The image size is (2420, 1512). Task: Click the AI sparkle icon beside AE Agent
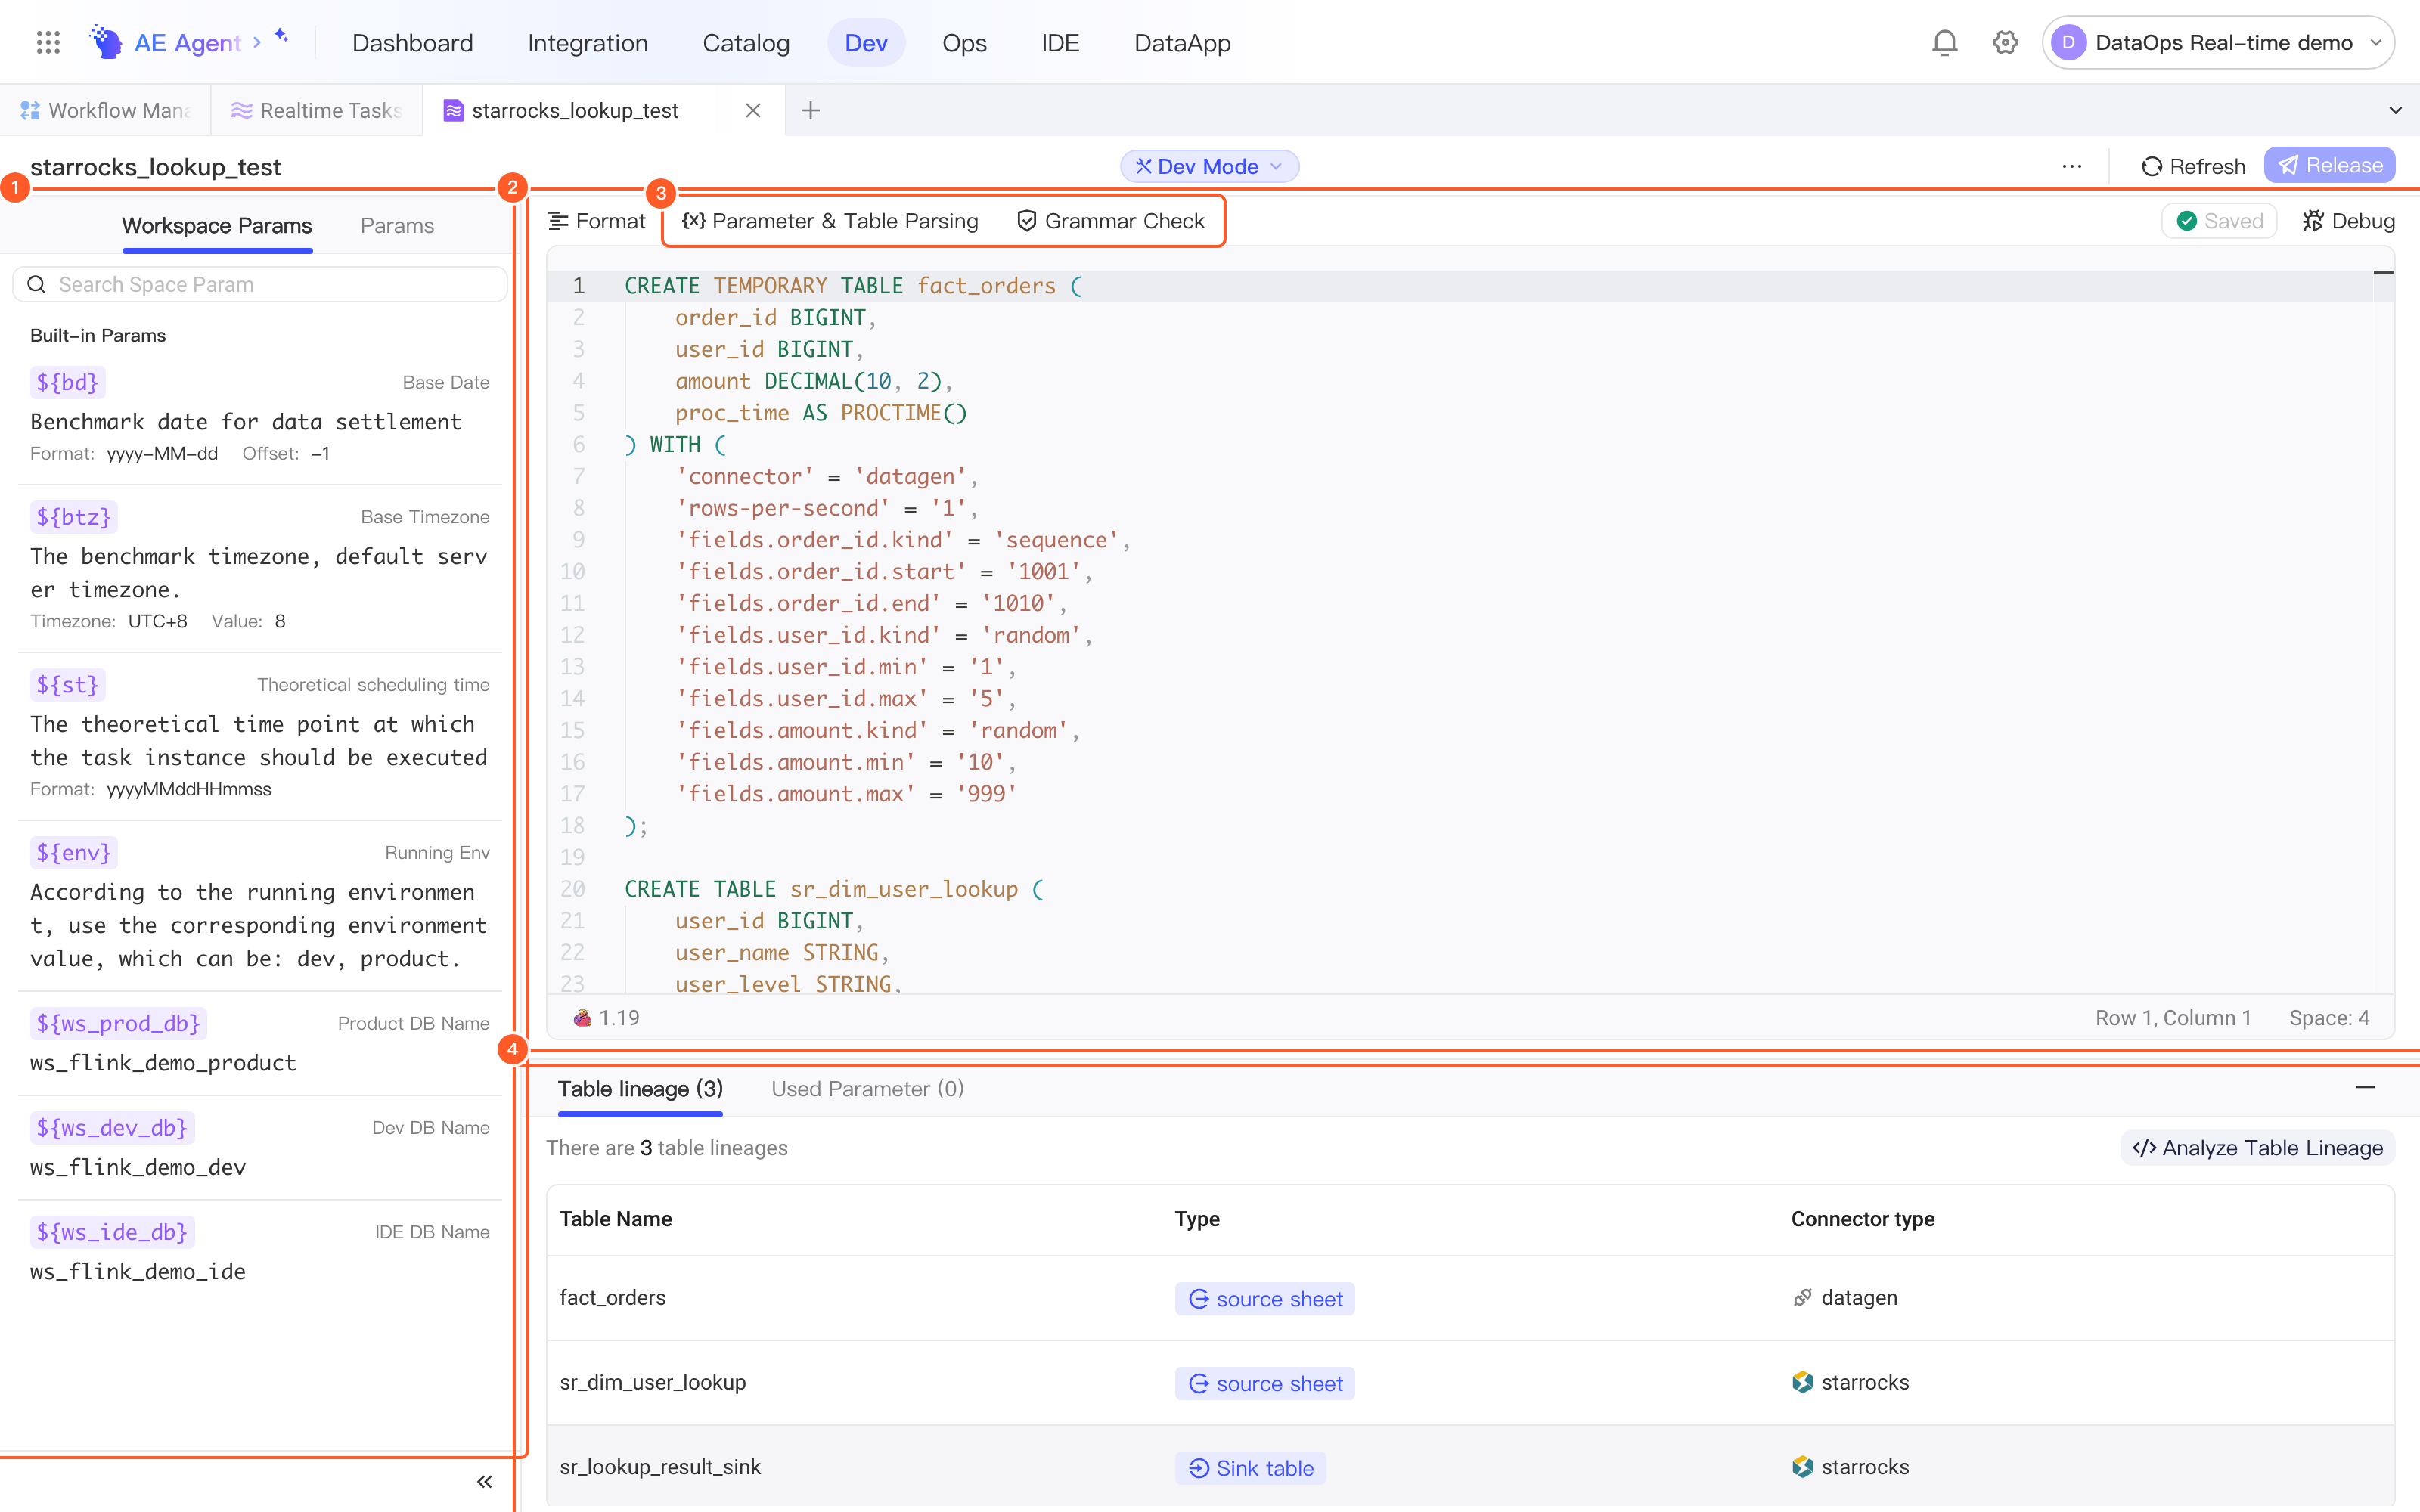(x=282, y=36)
